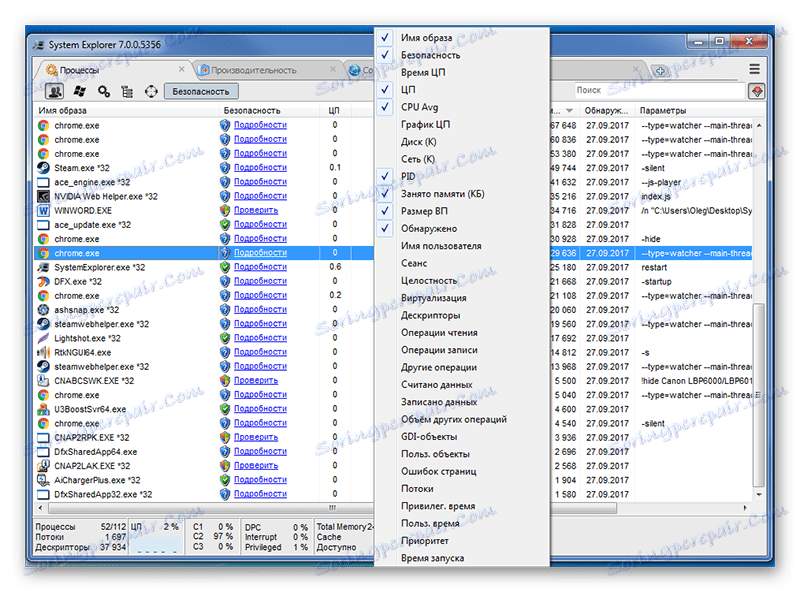Click the Windows logo toolbar icon

click(80, 91)
